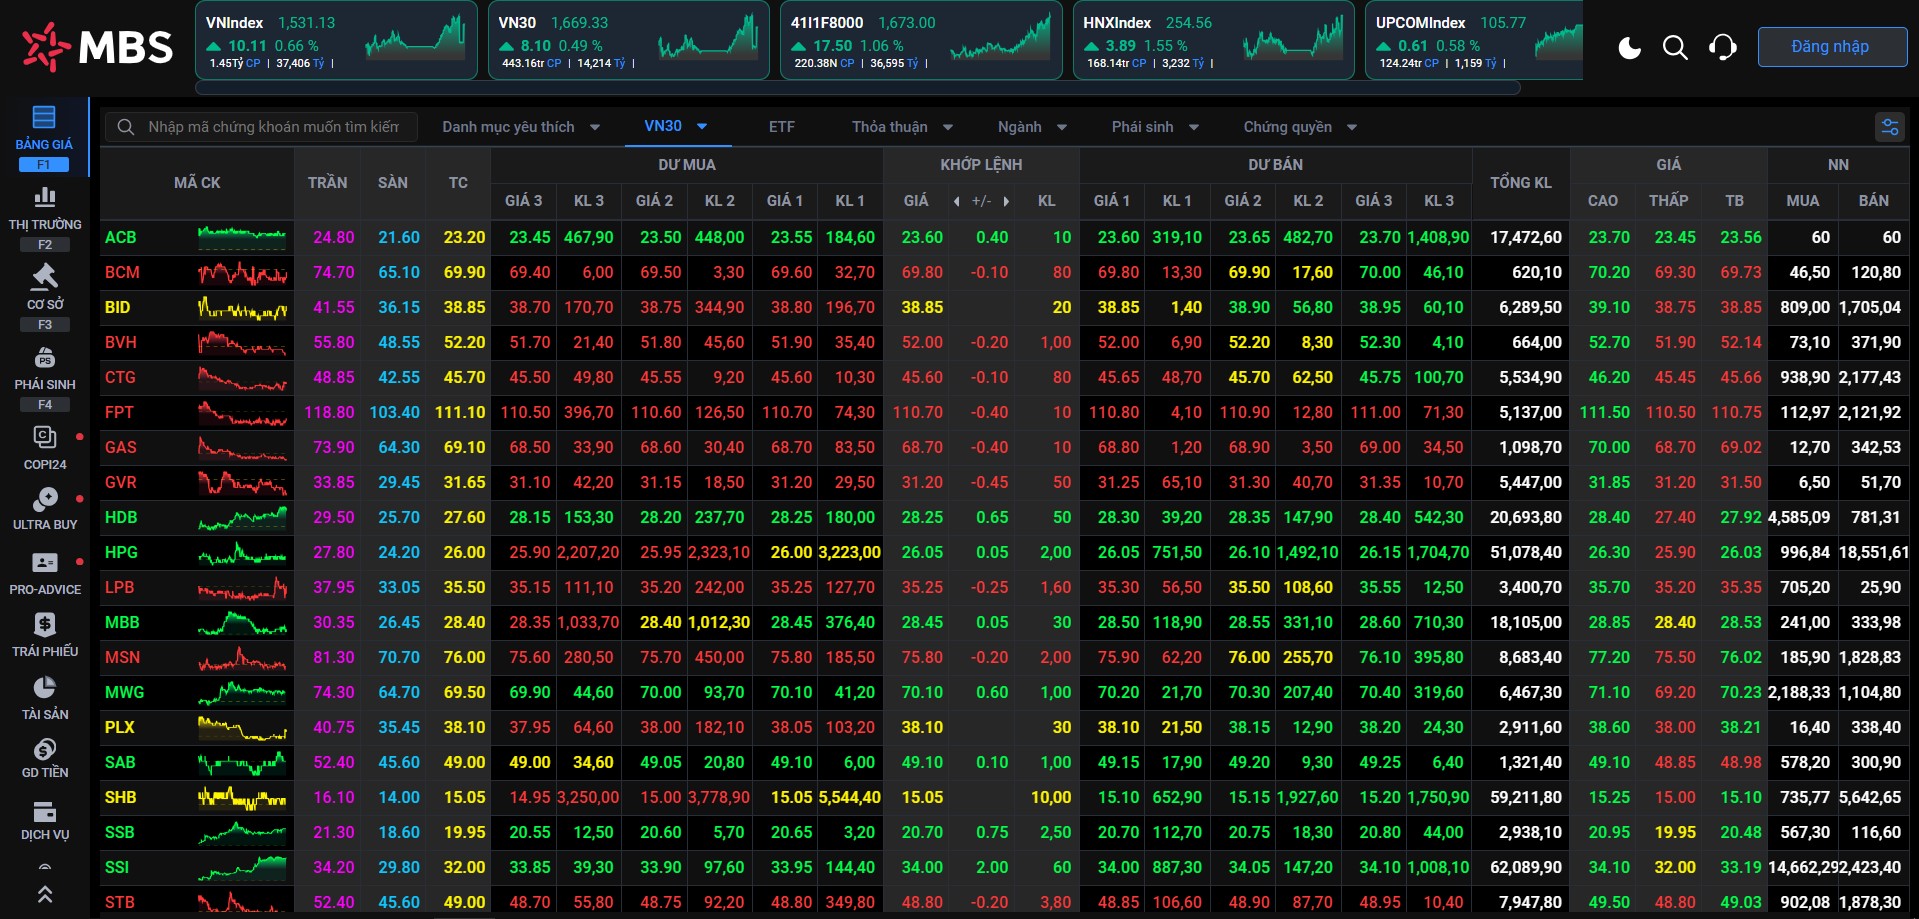
Task: Open the GD Tiền money transactions section
Action: click(x=44, y=759)
